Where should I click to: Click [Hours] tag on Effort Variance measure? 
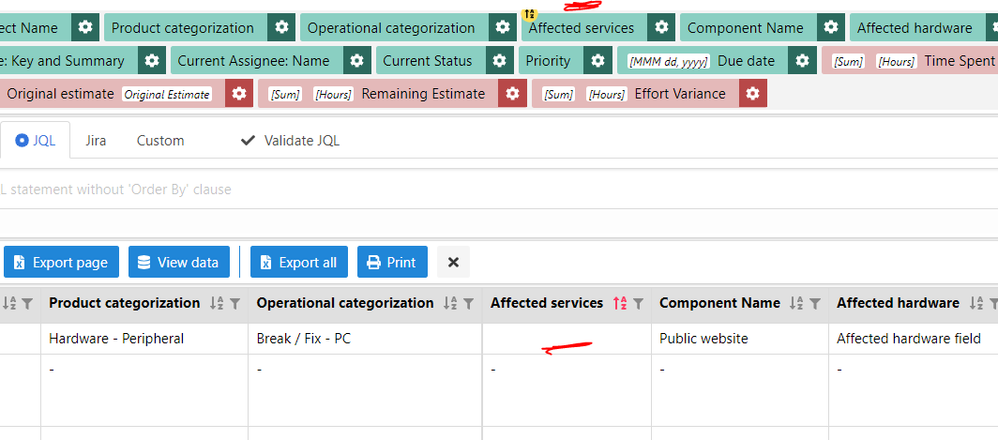(606, 94)
